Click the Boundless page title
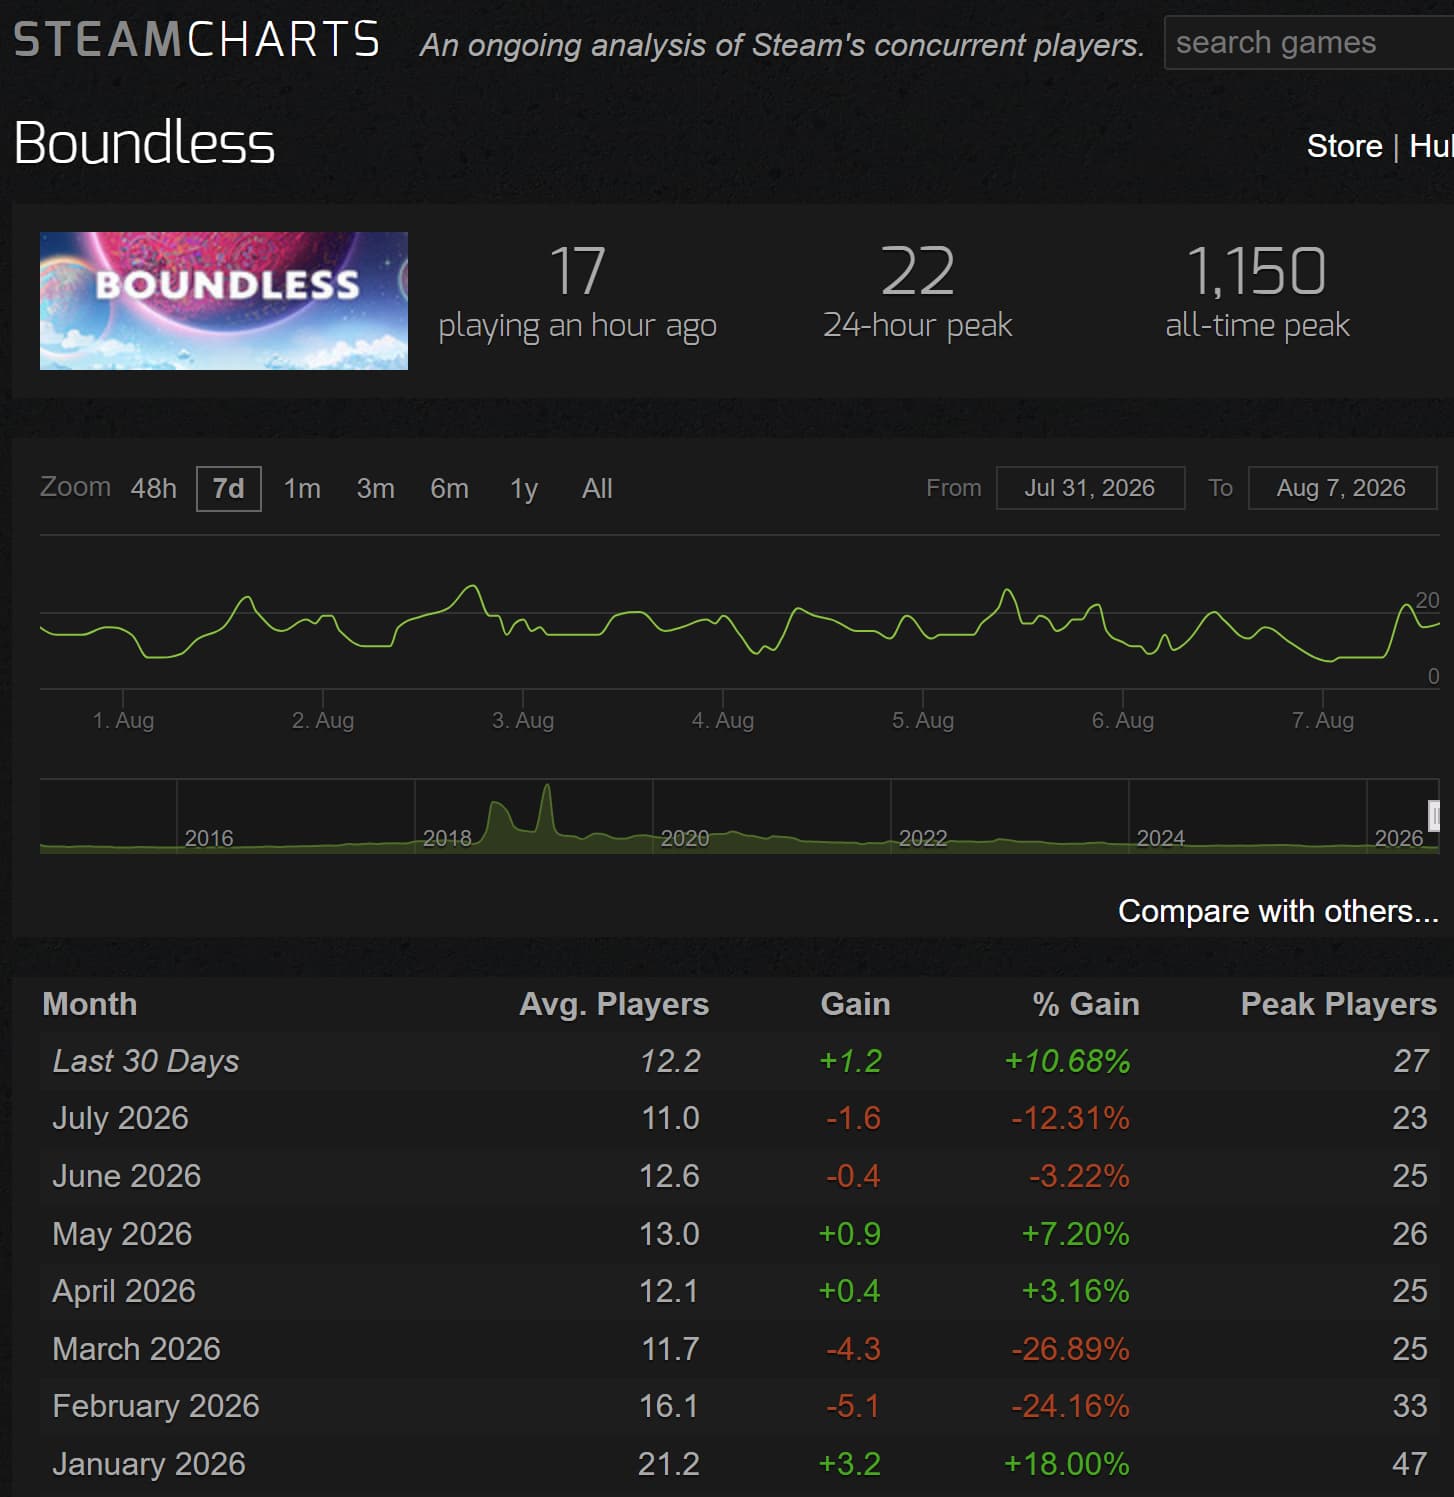 (x=144, y=143)
